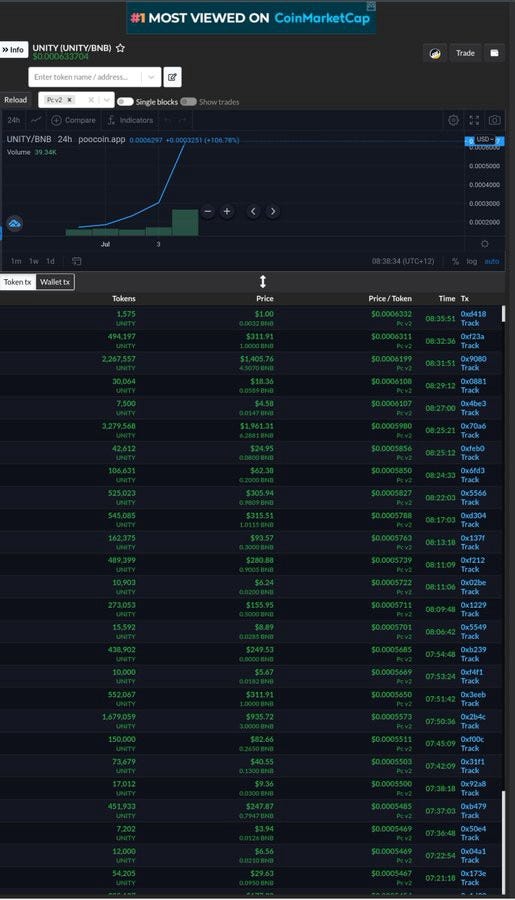The width and height of the screenshot is (515, 900).
Task: Click the edit token list icon
Action: 172,77
